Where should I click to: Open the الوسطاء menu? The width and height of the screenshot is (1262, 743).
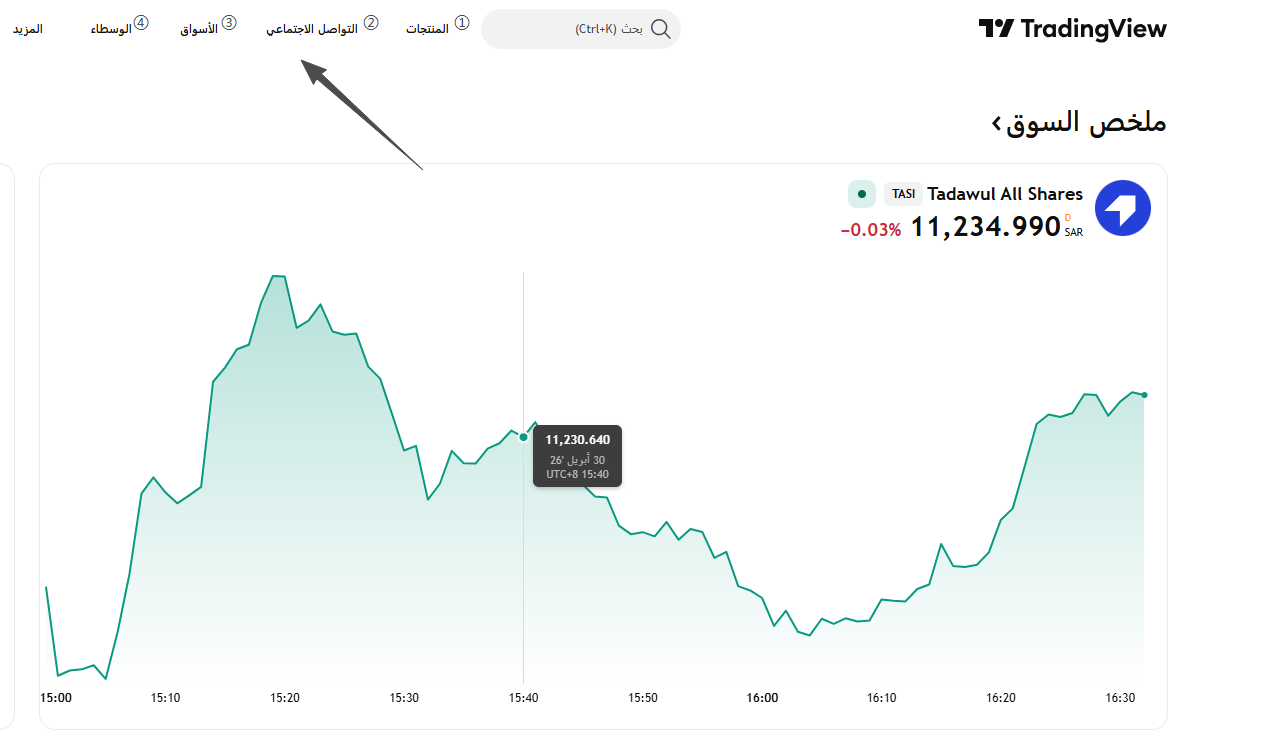[x=111, y=30]
